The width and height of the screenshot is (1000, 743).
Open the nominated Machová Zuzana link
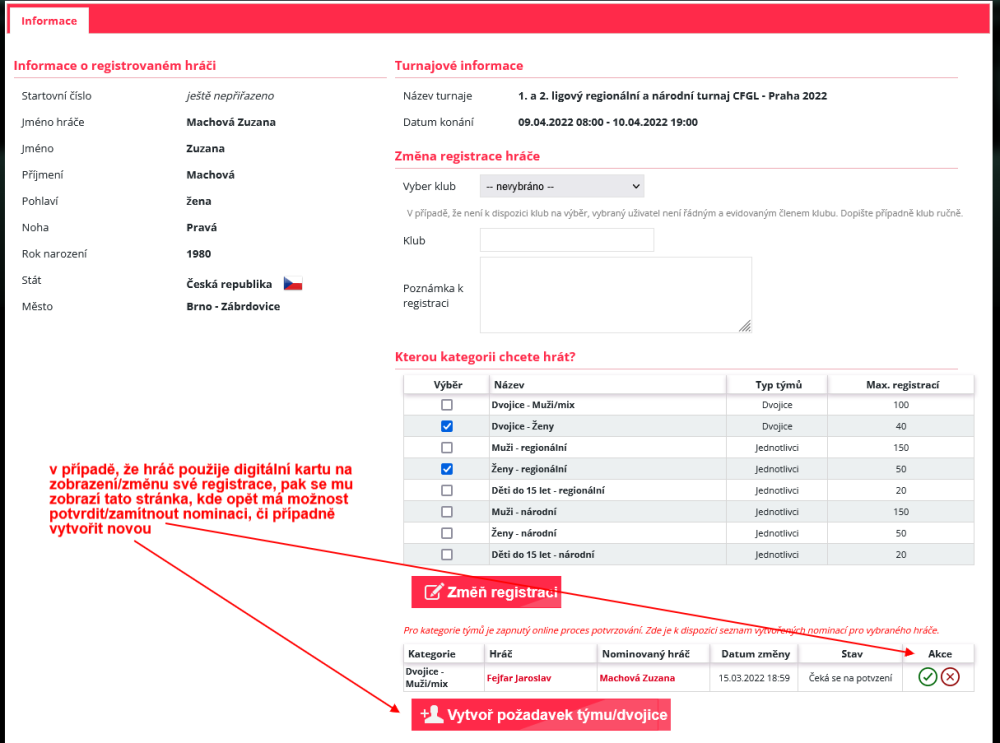(636, 678)
